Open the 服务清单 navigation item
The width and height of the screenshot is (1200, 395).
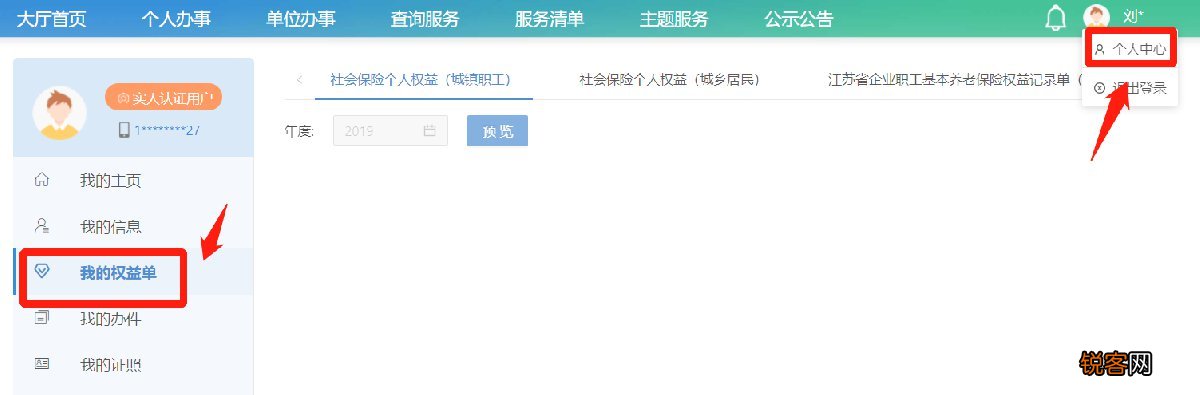point(550,19)
